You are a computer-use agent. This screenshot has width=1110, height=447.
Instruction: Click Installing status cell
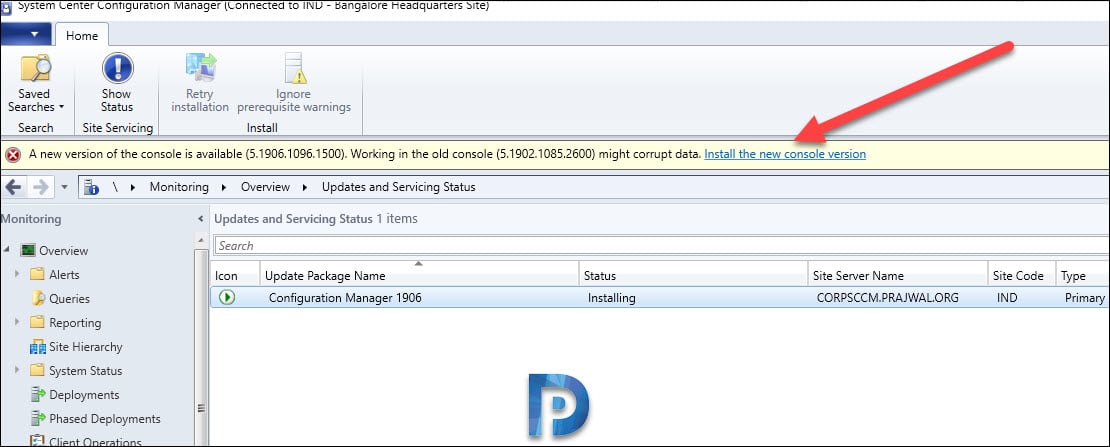(x=612, y=298)
